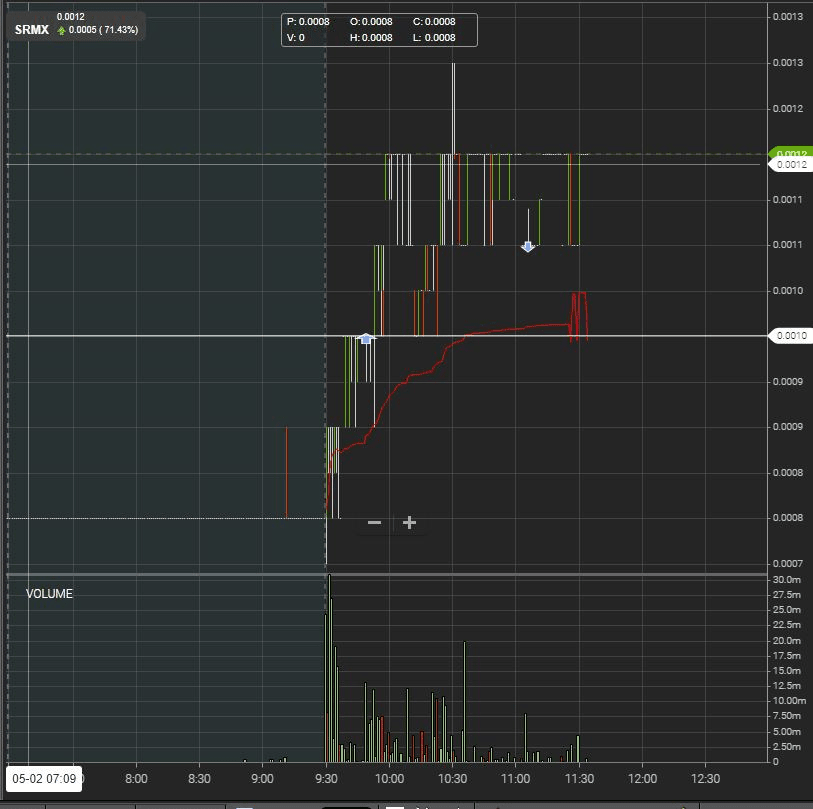Click the 0.0007 price axis label

coord(788,563)
